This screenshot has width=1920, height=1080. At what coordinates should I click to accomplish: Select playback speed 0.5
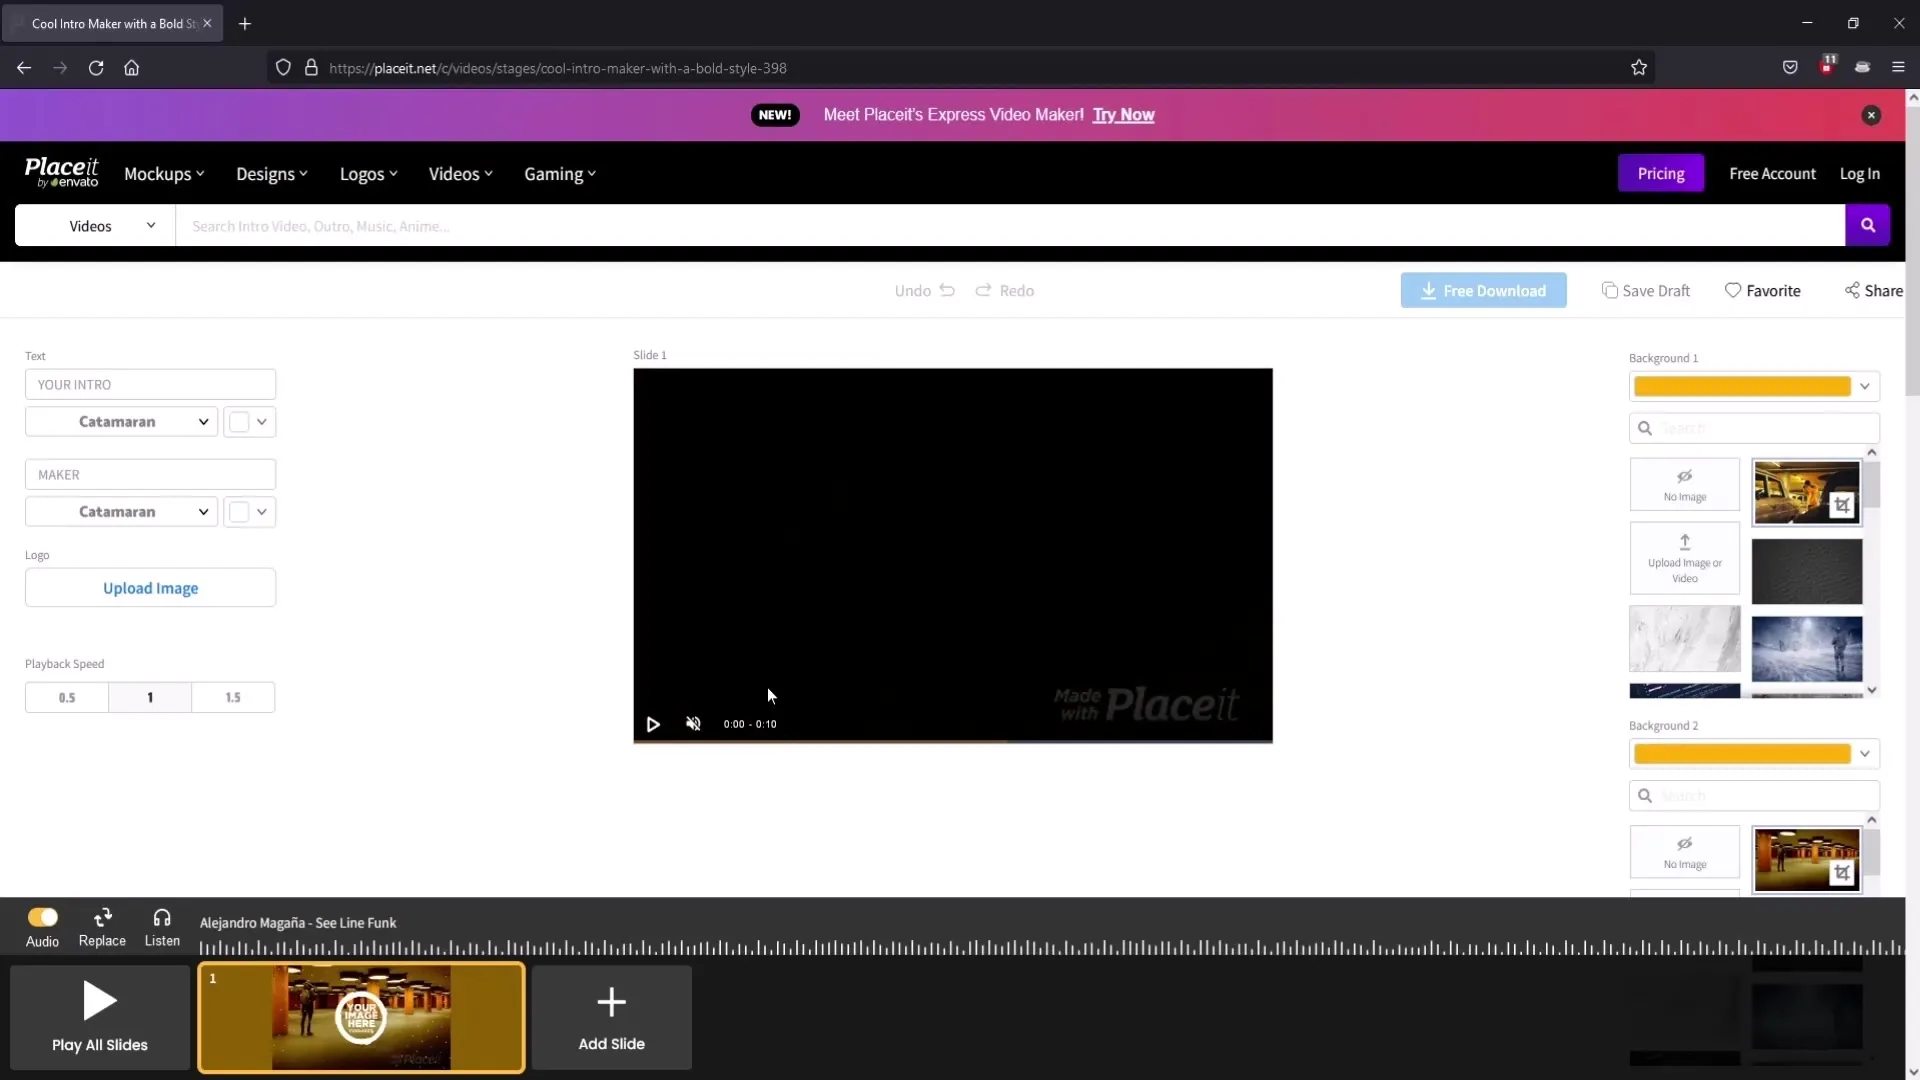tap(67, 696)
